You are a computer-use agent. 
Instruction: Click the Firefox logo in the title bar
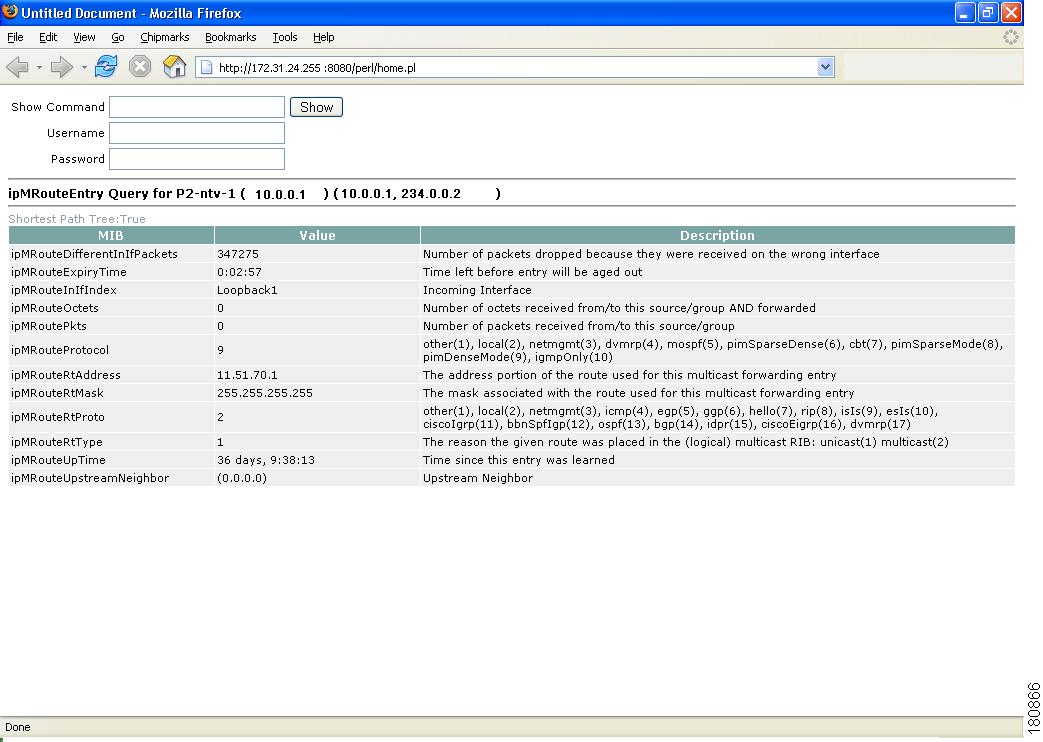tap(9, 13)
